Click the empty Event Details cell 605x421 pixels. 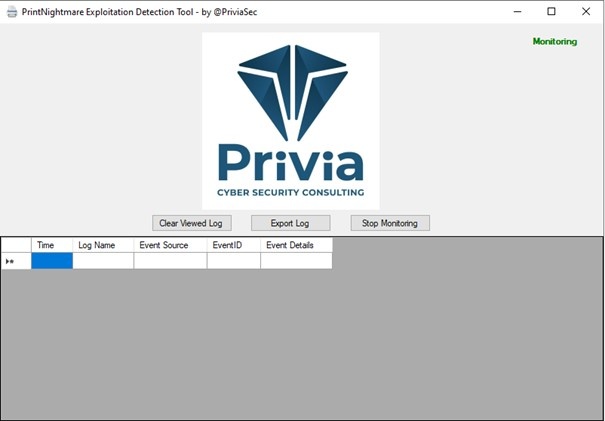click(x=296, y=261)
